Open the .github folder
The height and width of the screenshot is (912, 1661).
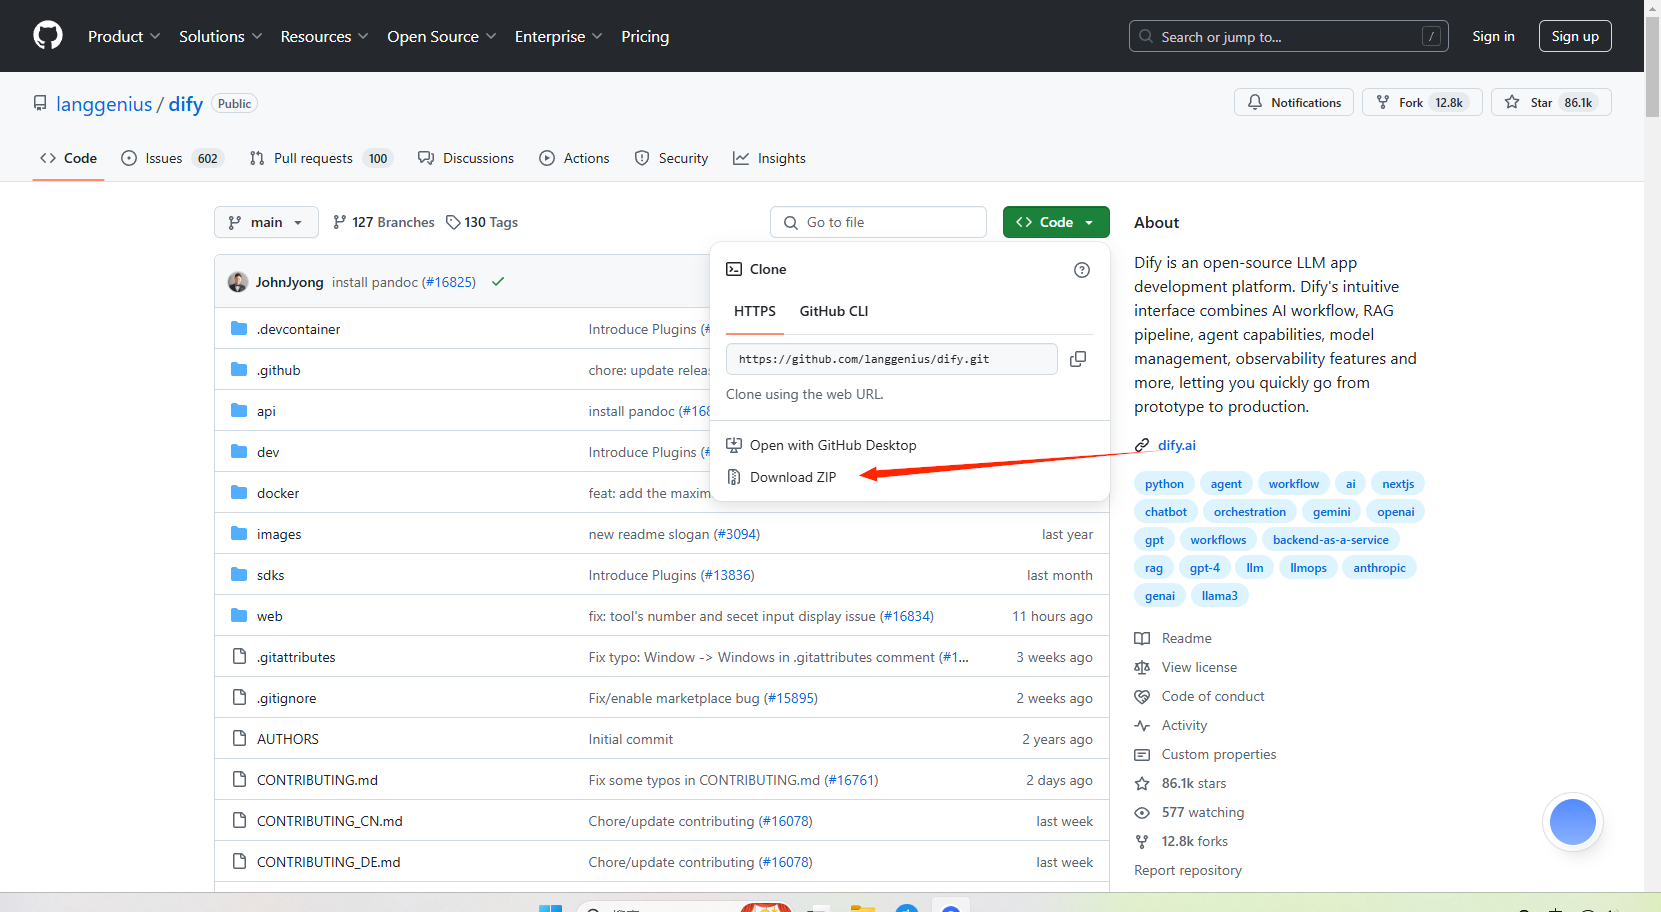[278, 370]
